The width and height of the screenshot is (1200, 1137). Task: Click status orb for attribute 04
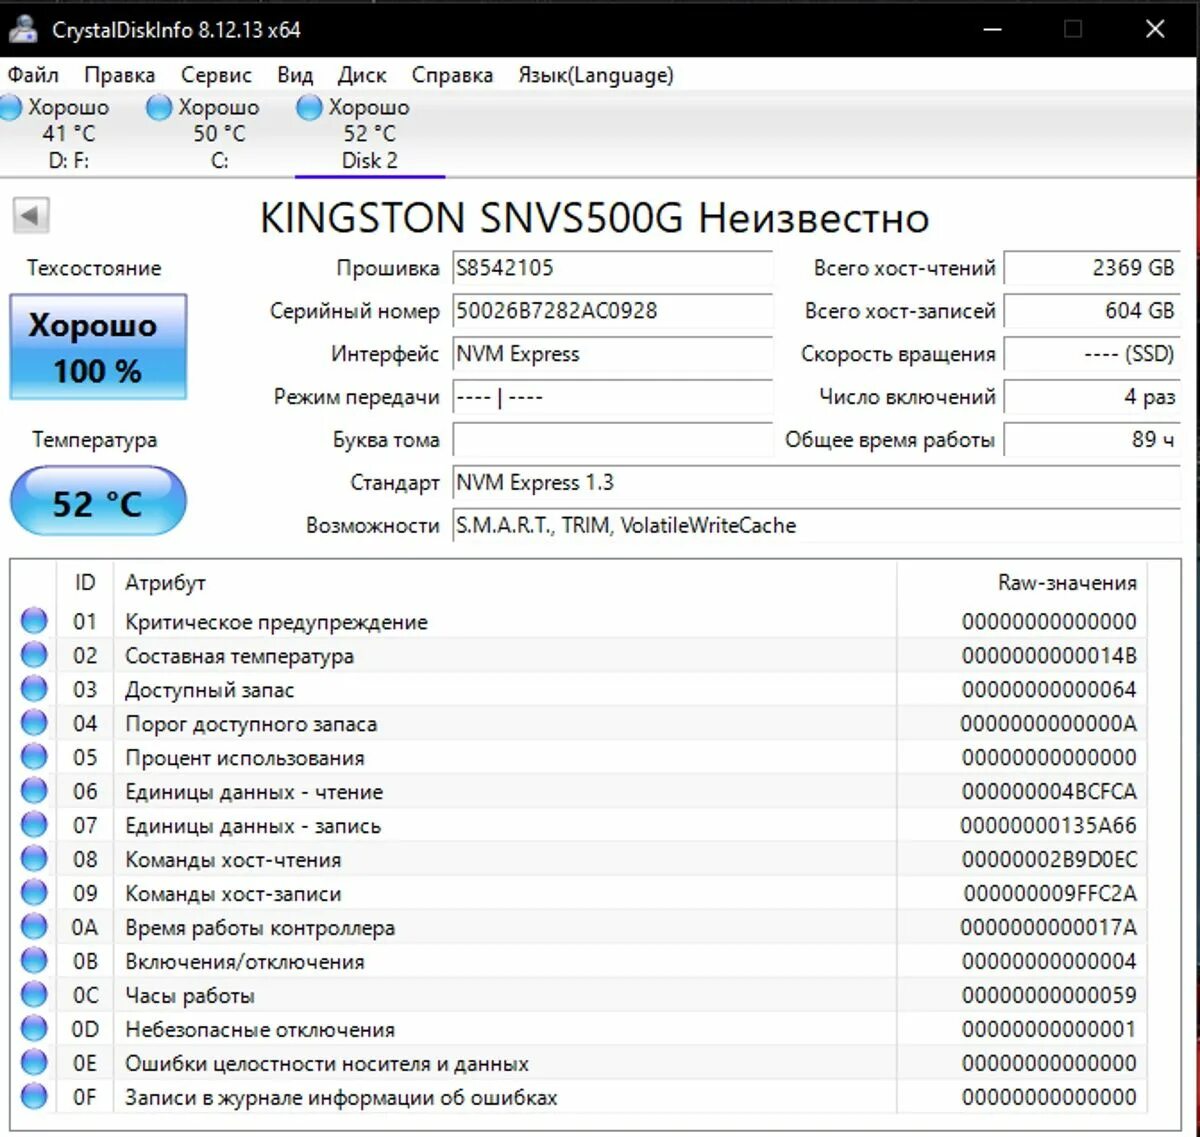pos(34,723)
